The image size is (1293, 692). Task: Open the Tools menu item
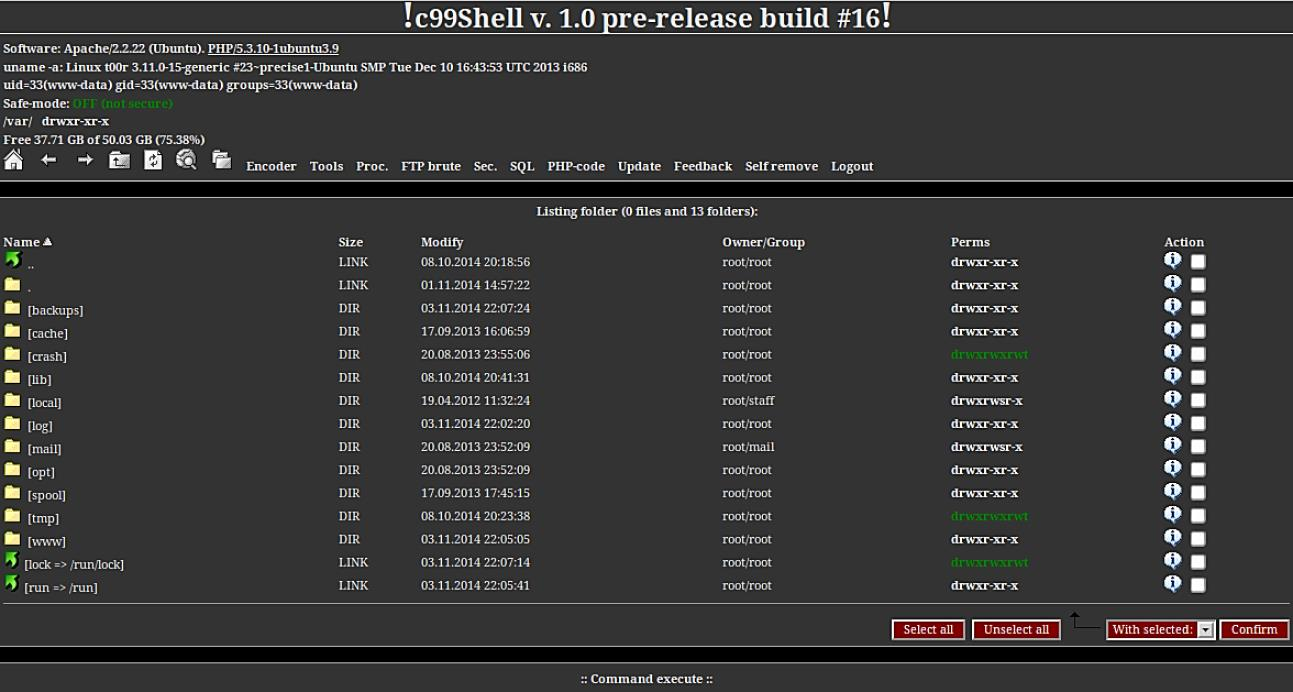326,166
